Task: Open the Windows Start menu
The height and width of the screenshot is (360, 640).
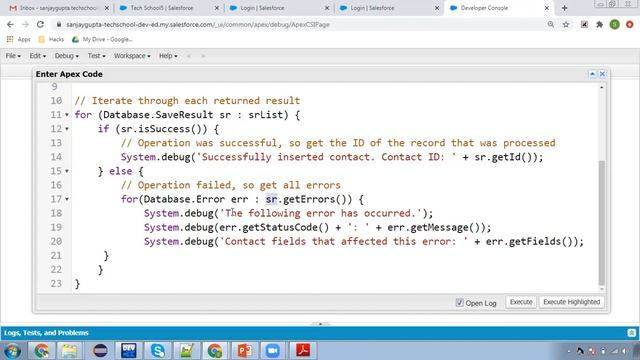Action: point(12,351)
